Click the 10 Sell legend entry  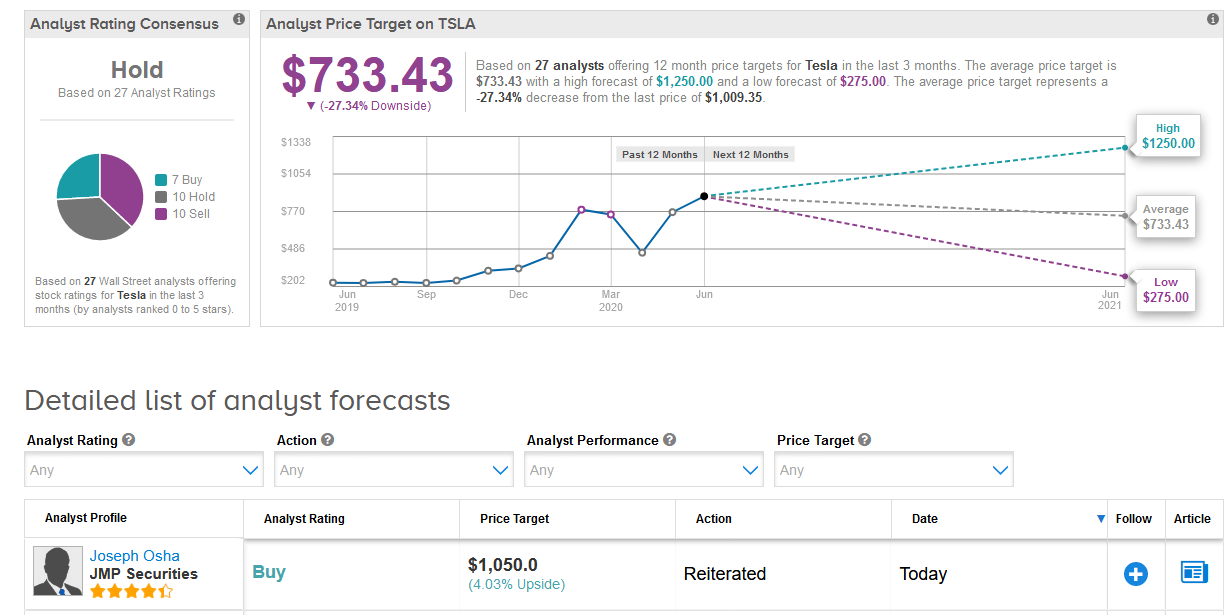click(183, 214)
